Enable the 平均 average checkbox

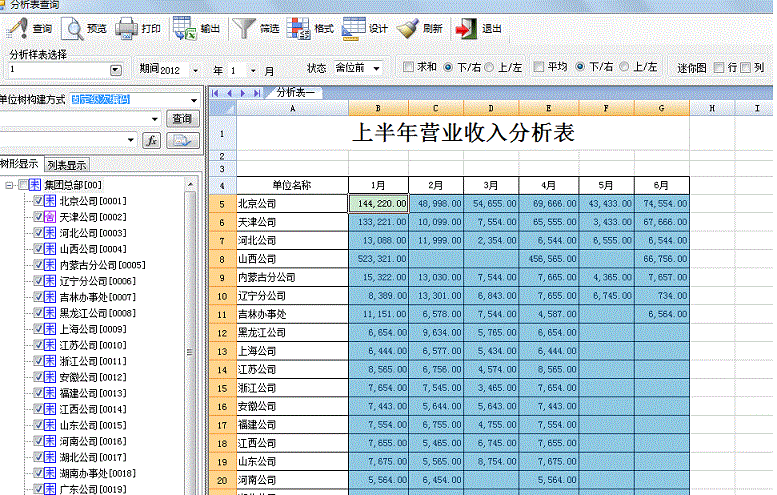click(x=539, y=67)
